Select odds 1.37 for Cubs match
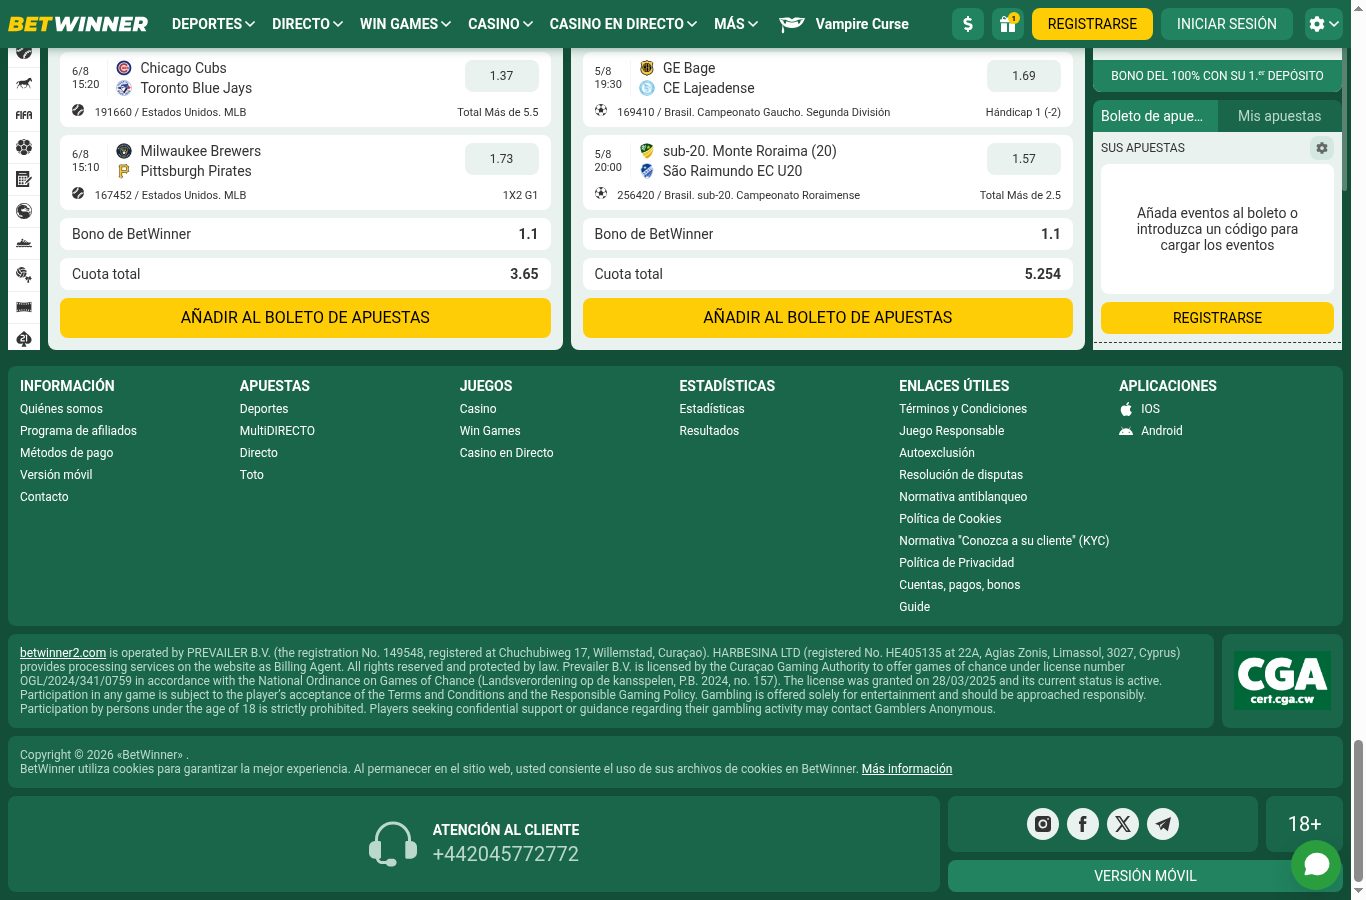Screen dimensions: 1366x900 (x=501, y=76)
